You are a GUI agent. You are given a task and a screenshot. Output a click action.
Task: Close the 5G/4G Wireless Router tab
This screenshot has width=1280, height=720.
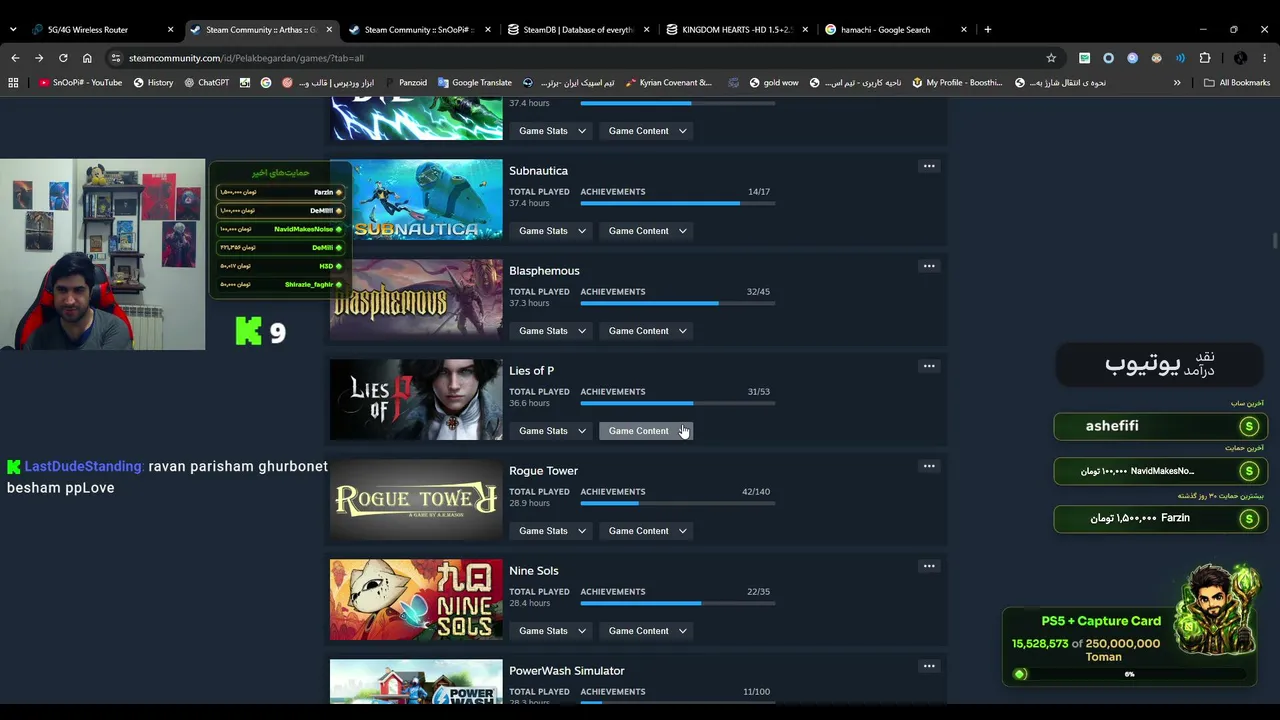point(170,30)
